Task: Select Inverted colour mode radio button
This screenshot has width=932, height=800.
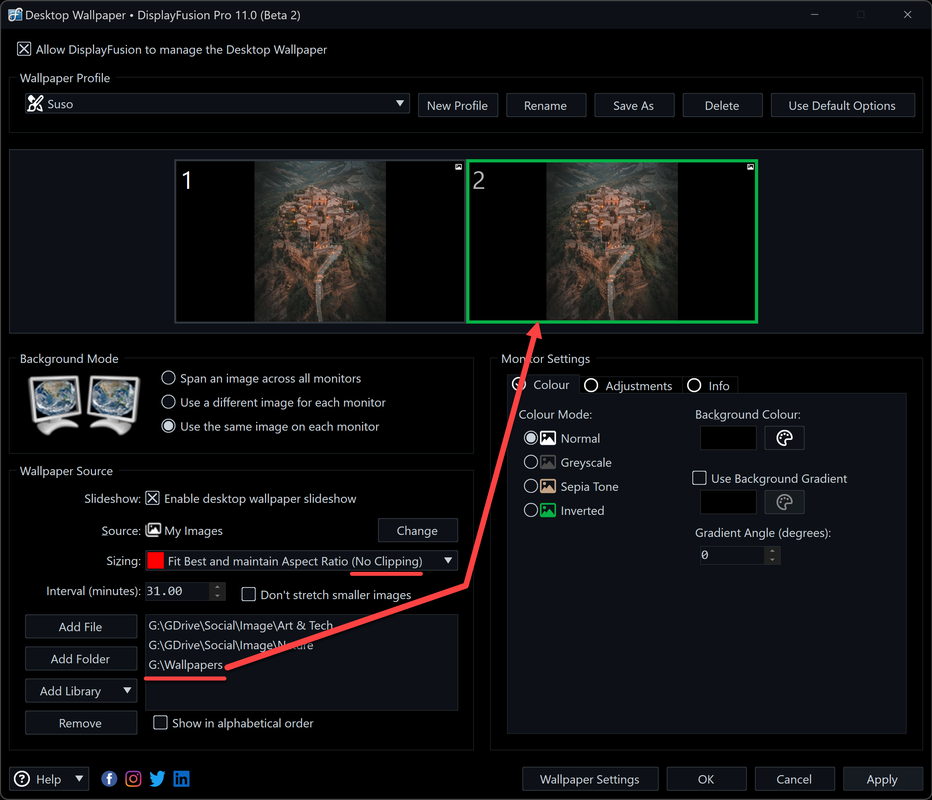Action: pos(530,510)
